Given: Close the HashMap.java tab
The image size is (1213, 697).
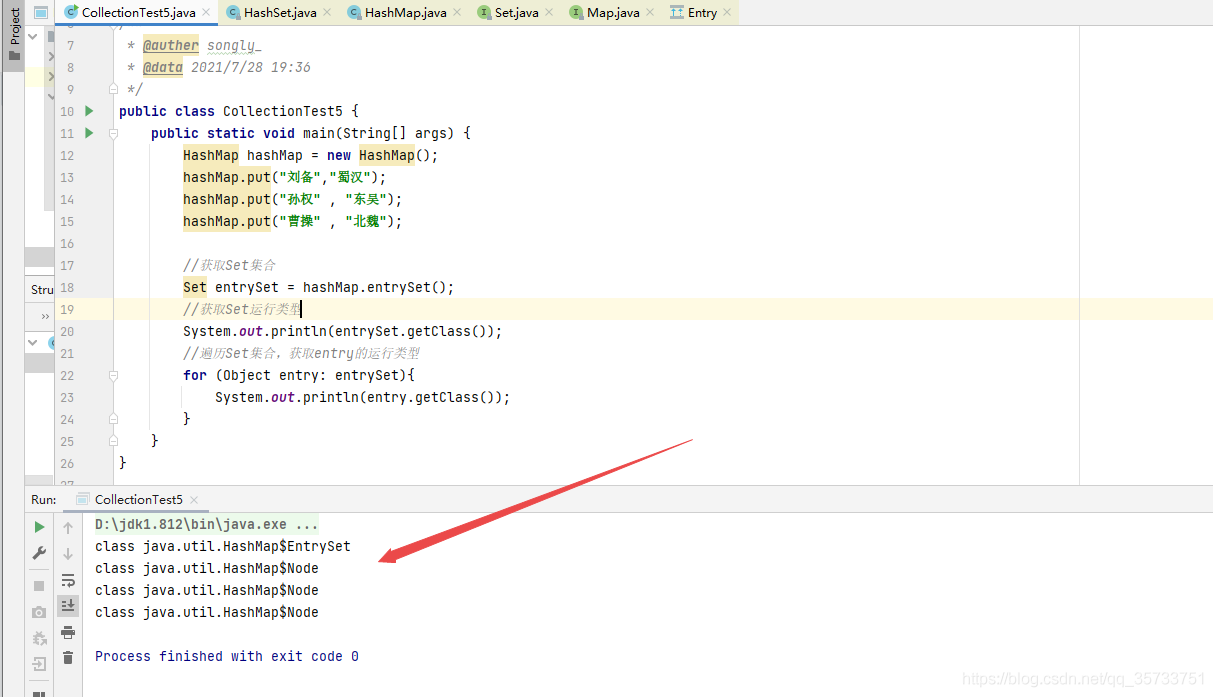Looking at the screenshot, I should pos(459,13).
